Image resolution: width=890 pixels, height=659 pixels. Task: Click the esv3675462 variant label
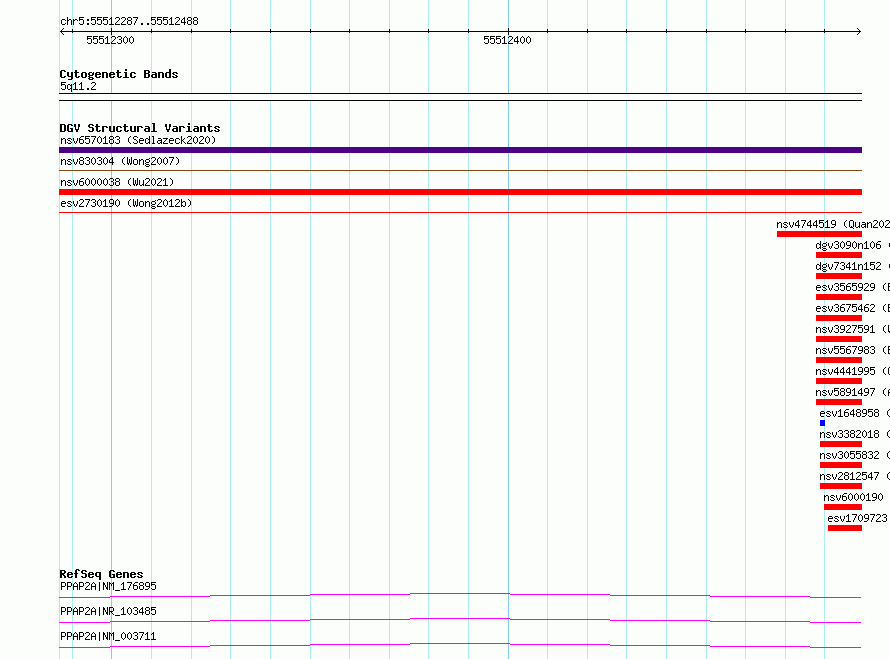click(x=846, y=308)
